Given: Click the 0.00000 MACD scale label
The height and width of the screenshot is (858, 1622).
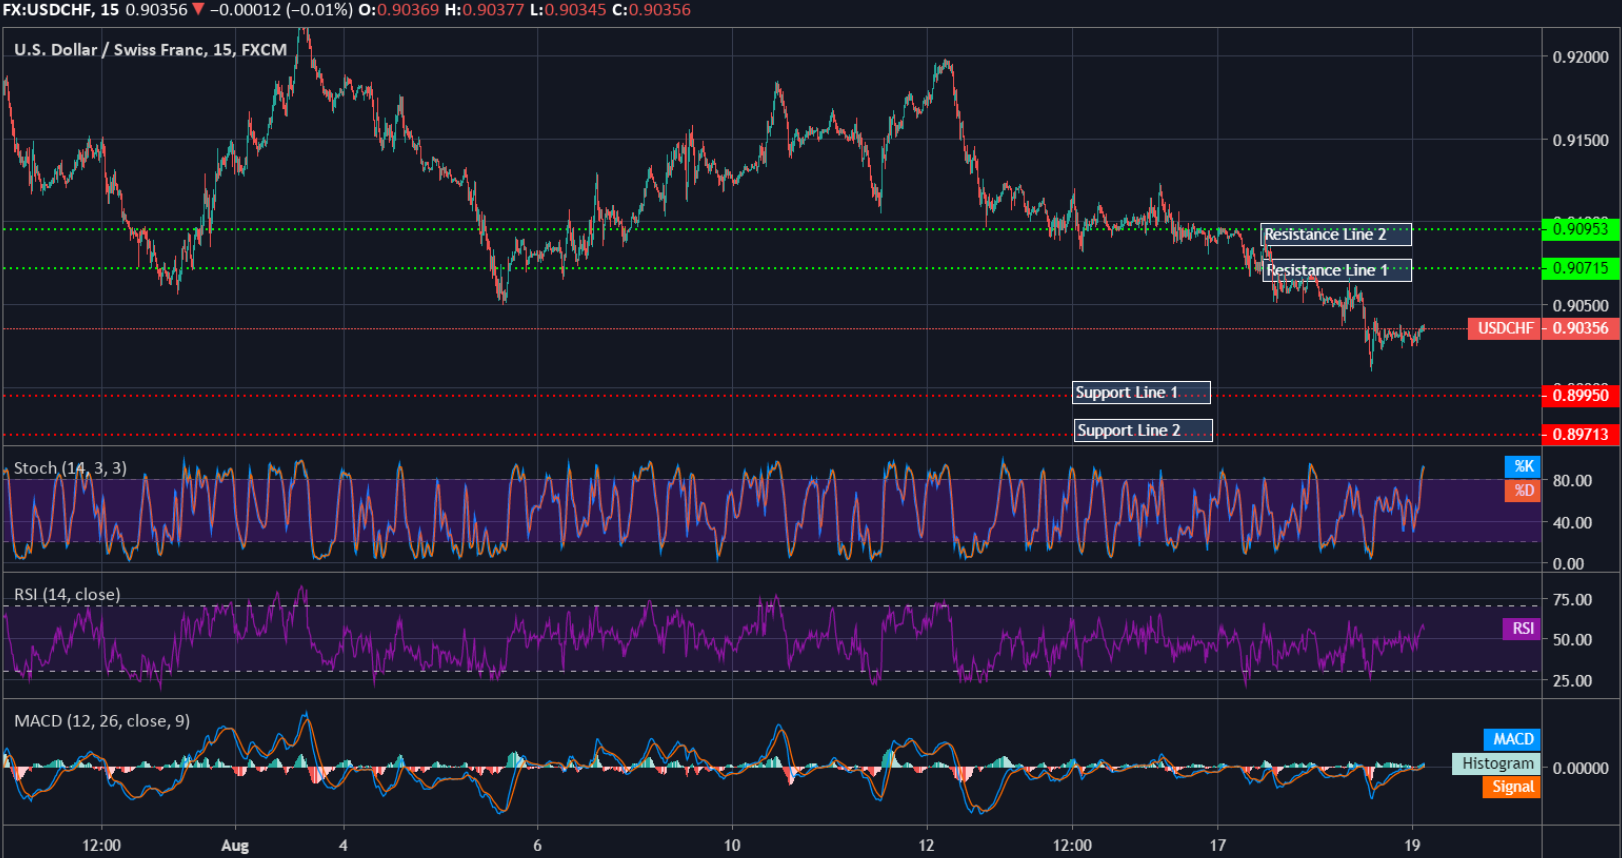Looking at the screenshot, I should (1581, 768).
